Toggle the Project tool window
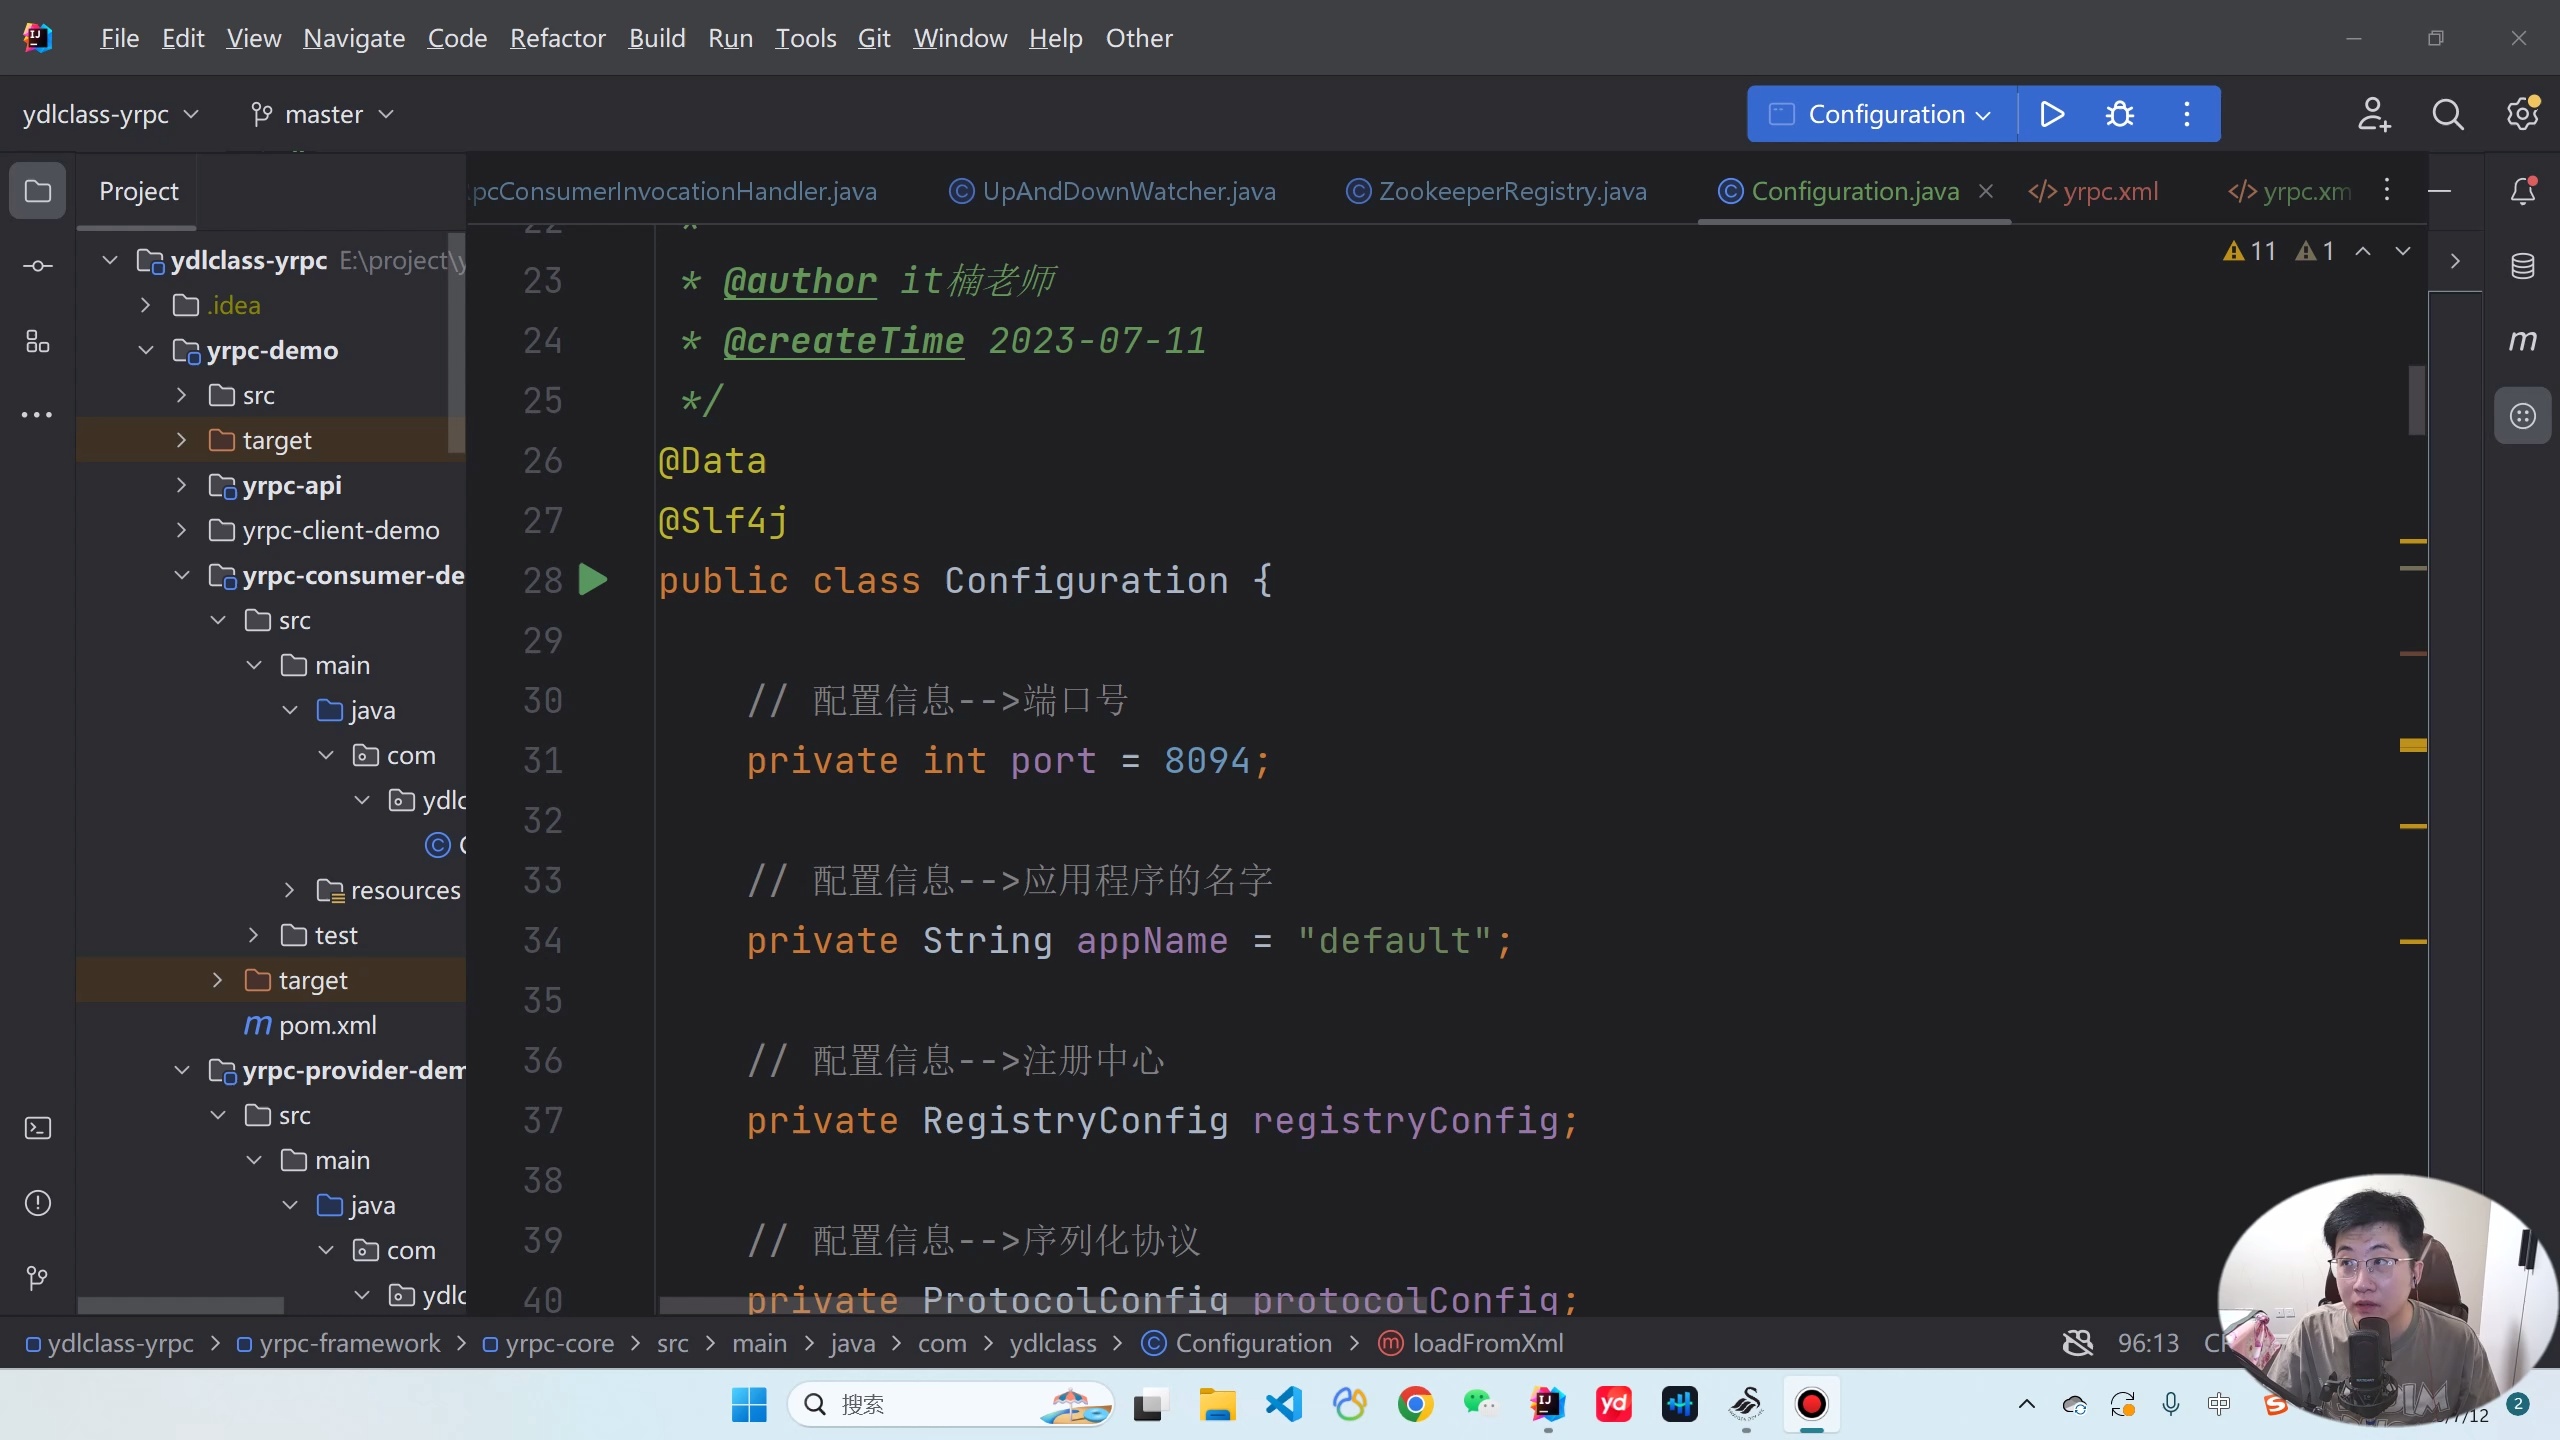 click(37, 190)
